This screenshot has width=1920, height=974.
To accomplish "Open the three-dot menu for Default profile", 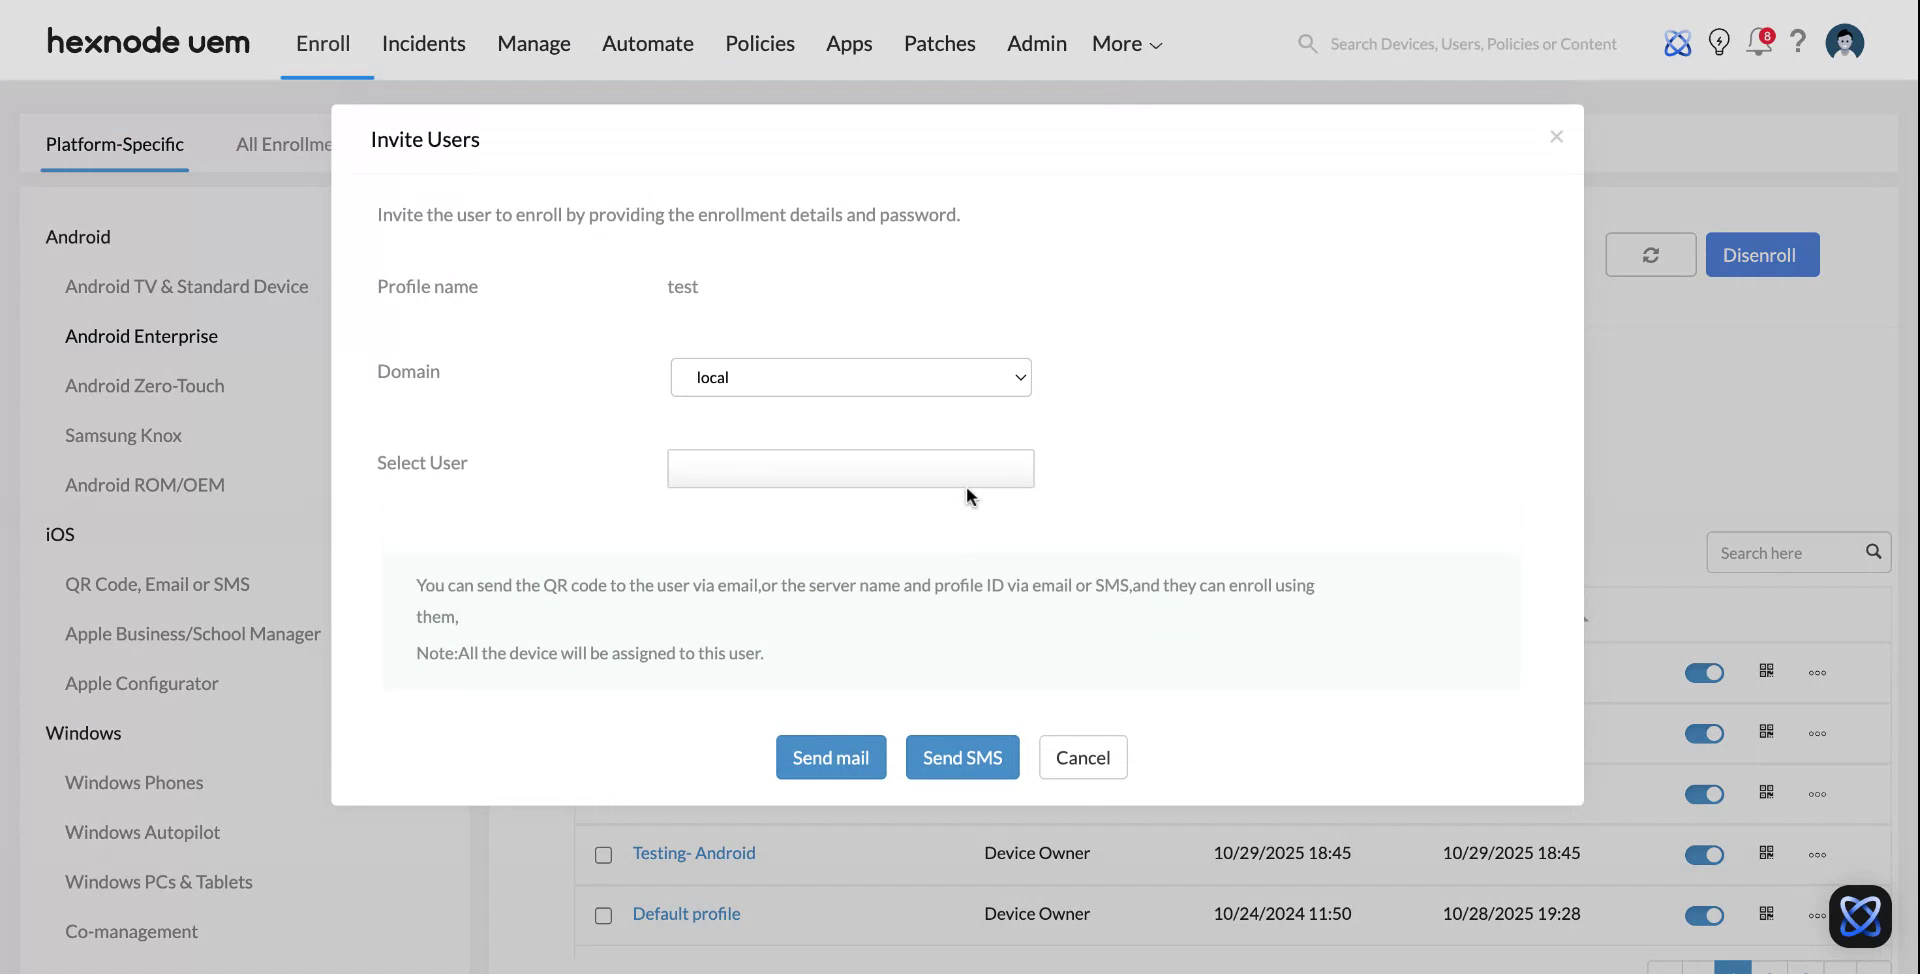I will [1818, 915].
